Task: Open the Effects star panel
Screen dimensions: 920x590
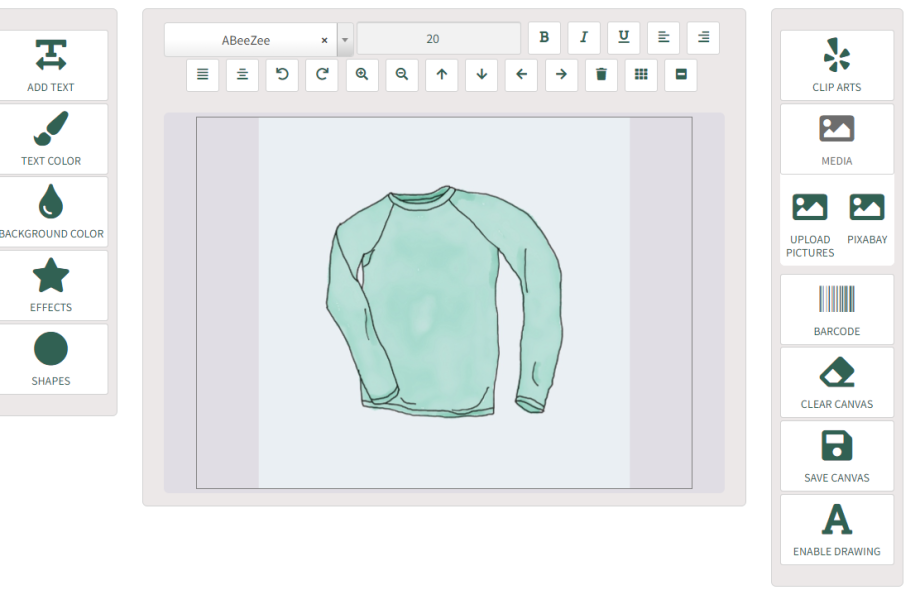Action: pyautogui.click(x=51, y=286)
